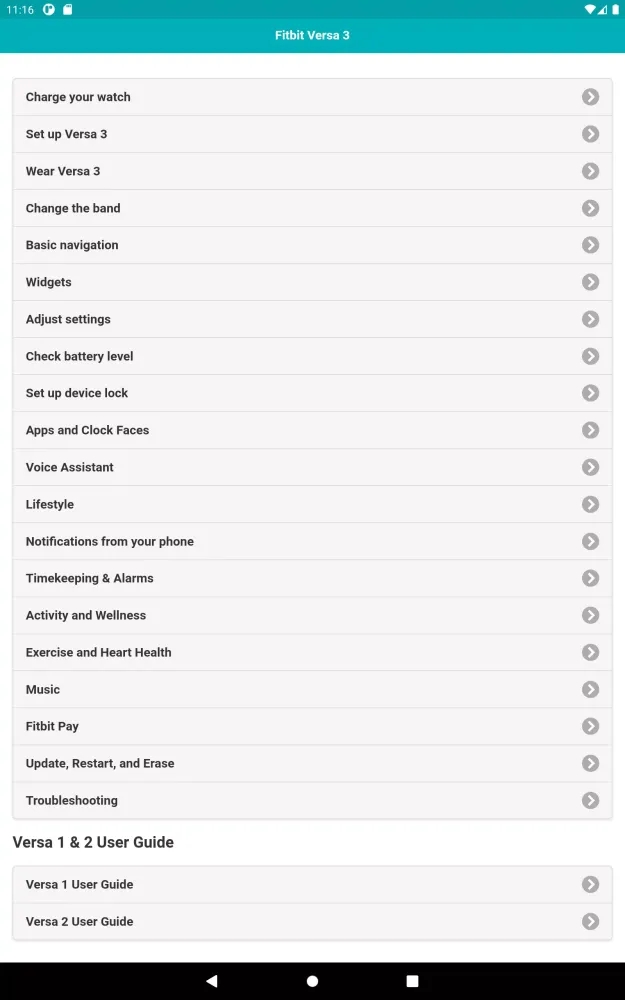The image size is (625, 1000).
Task: Open the Versa 1 User Guide
Action: (x=80, y=884)
